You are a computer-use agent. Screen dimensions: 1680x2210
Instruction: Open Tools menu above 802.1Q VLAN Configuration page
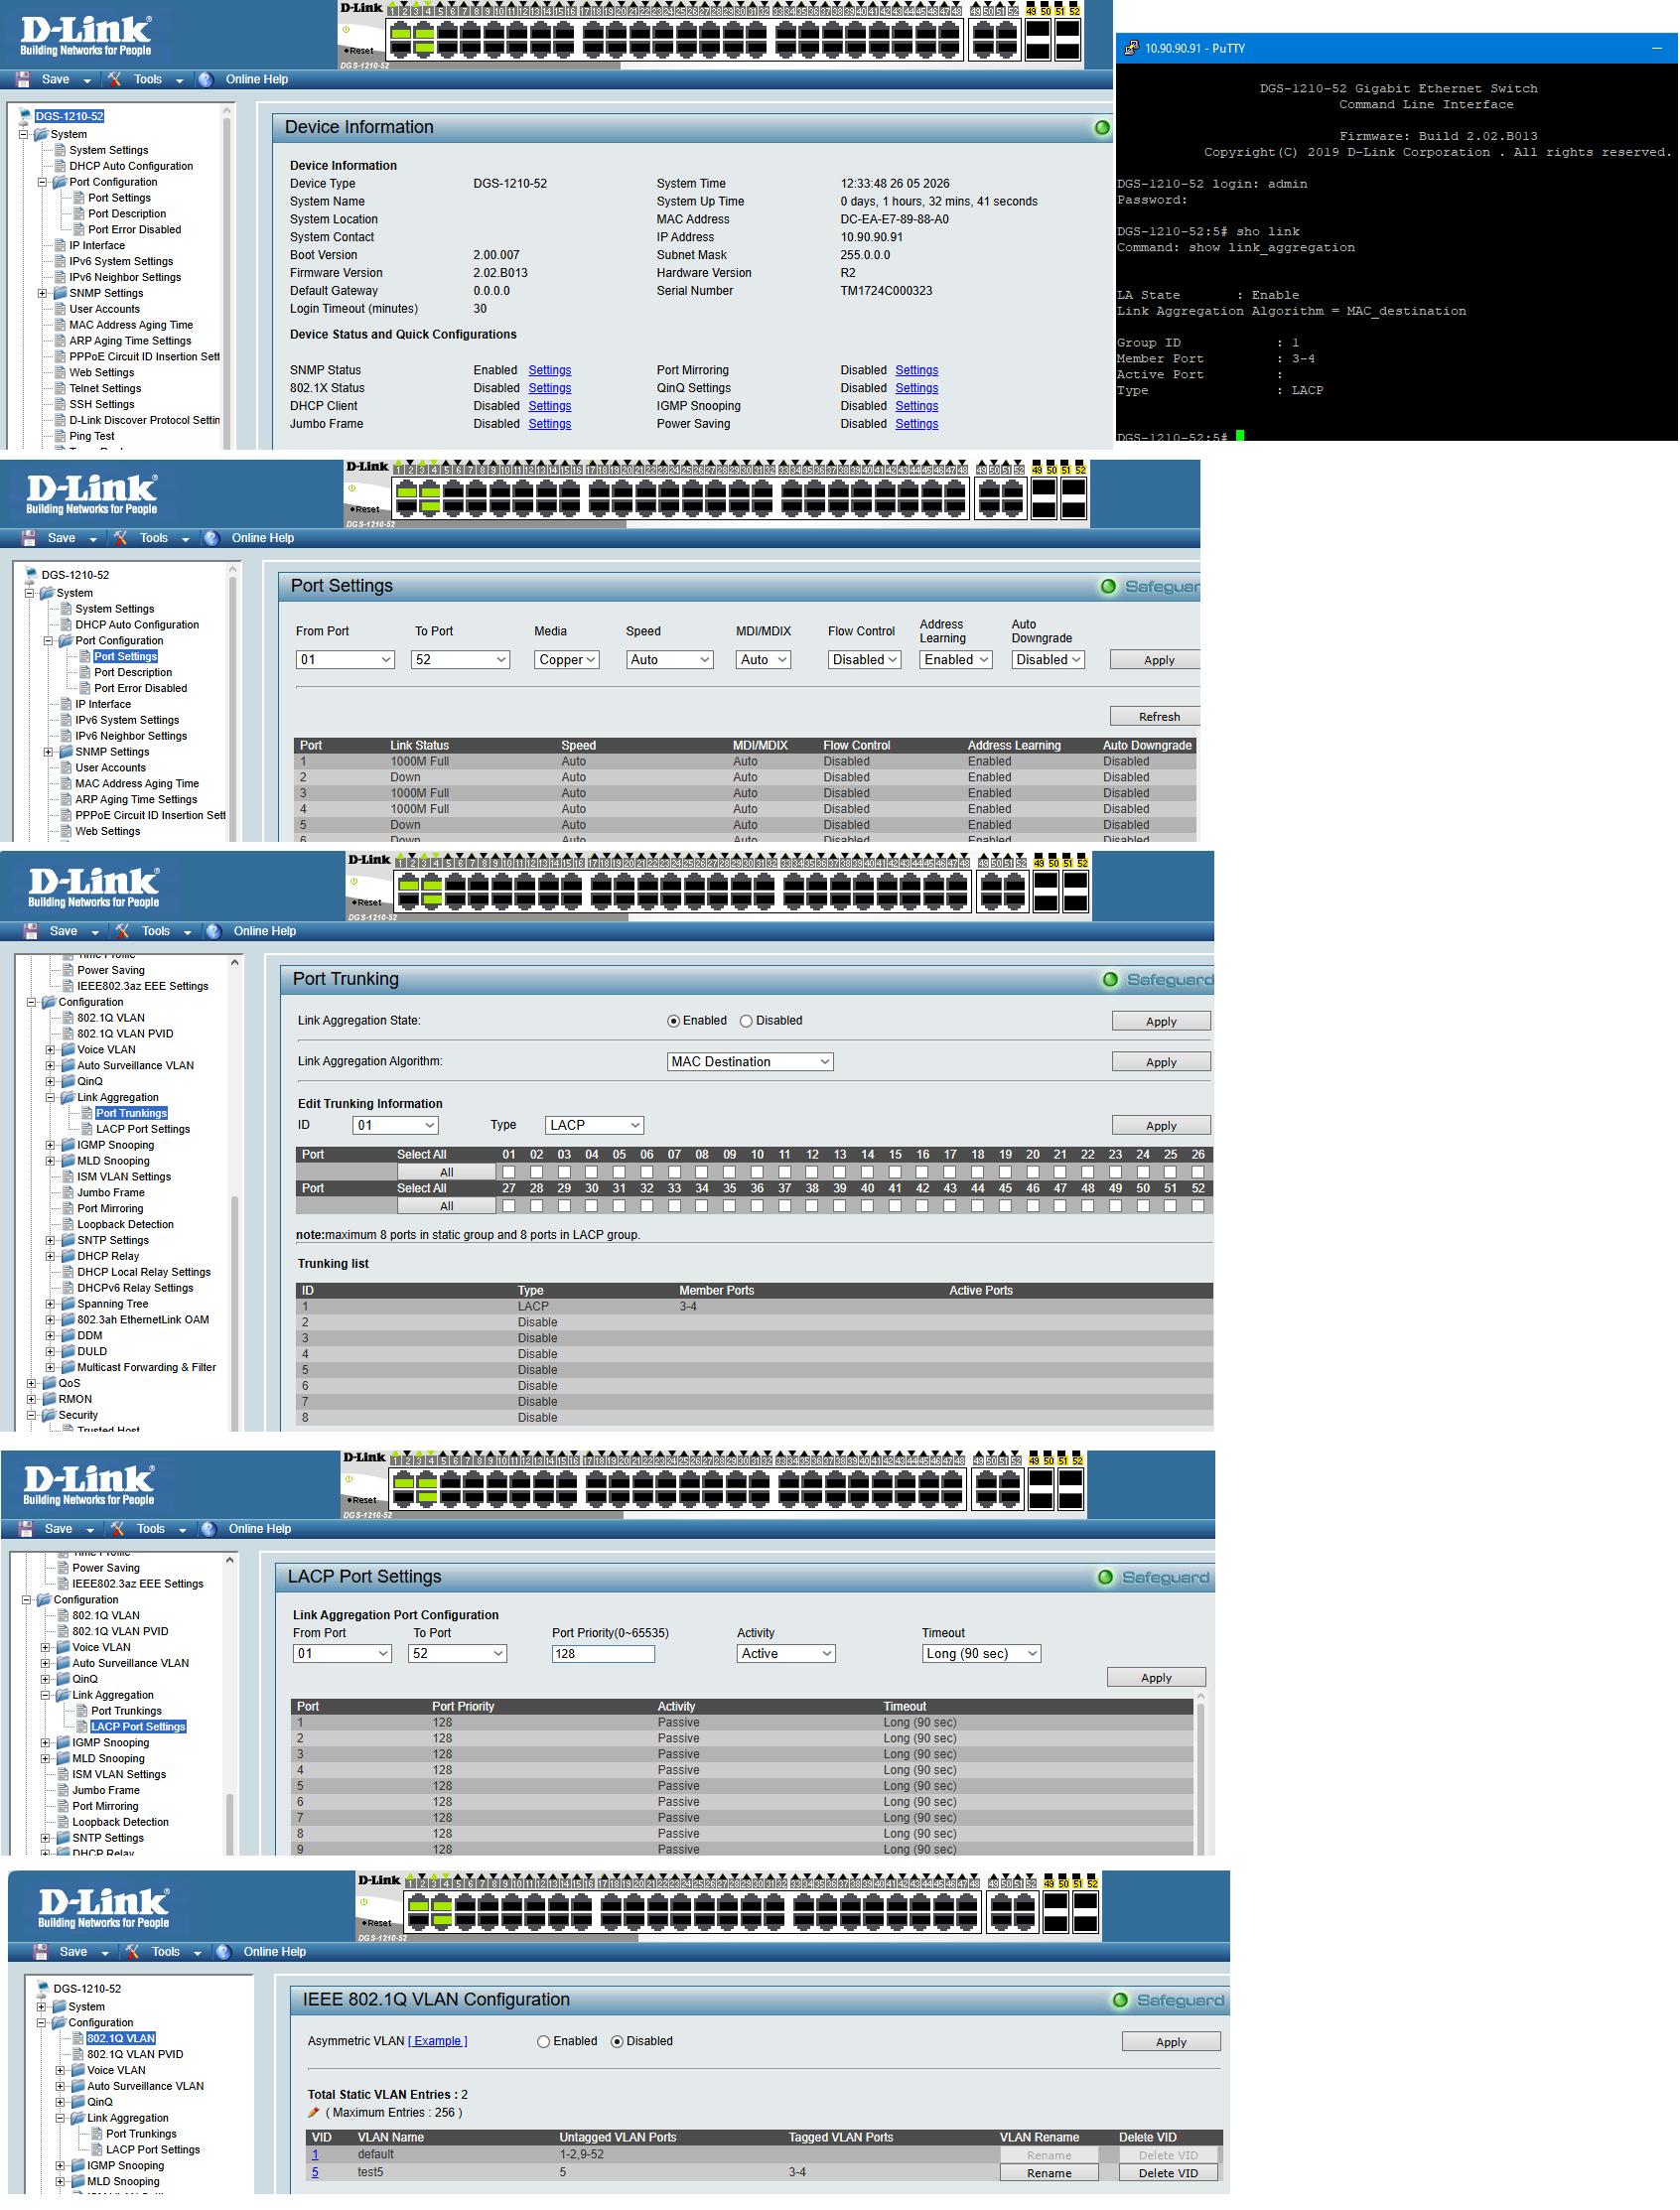pyautogui.click(x=166, y=1953)
